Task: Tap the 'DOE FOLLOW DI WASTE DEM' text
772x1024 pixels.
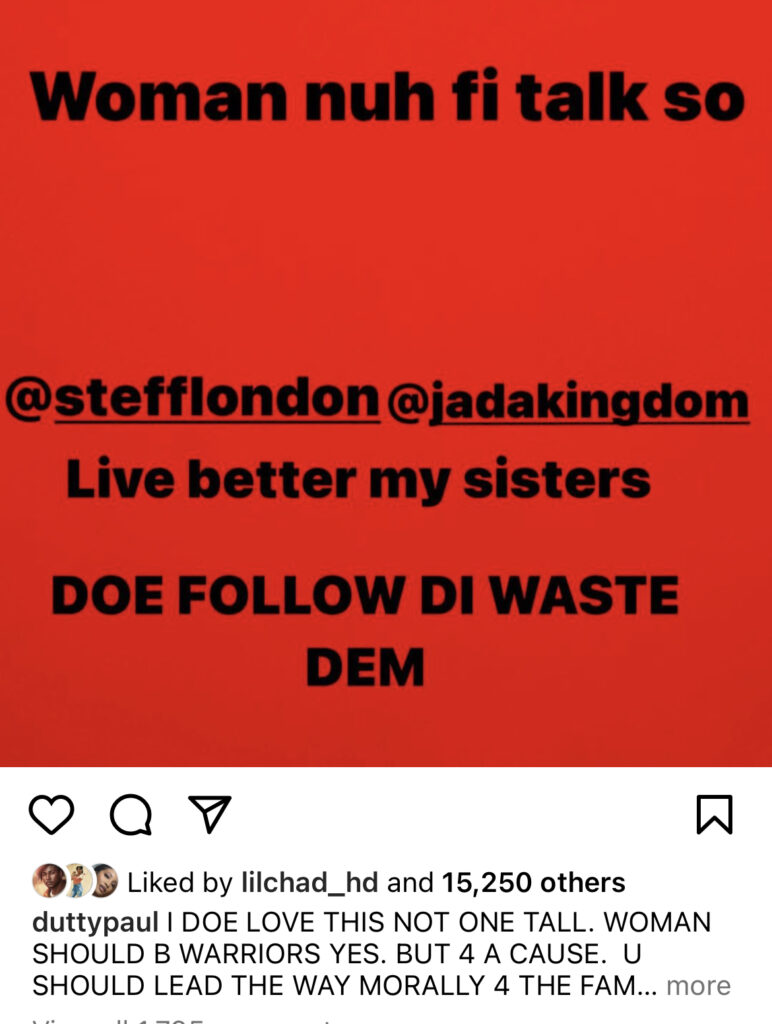Action: 365,630
